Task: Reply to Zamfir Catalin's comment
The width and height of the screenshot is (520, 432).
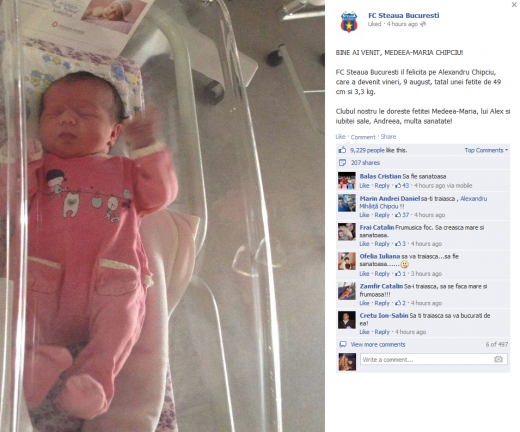Action: [x=382, y=303]
